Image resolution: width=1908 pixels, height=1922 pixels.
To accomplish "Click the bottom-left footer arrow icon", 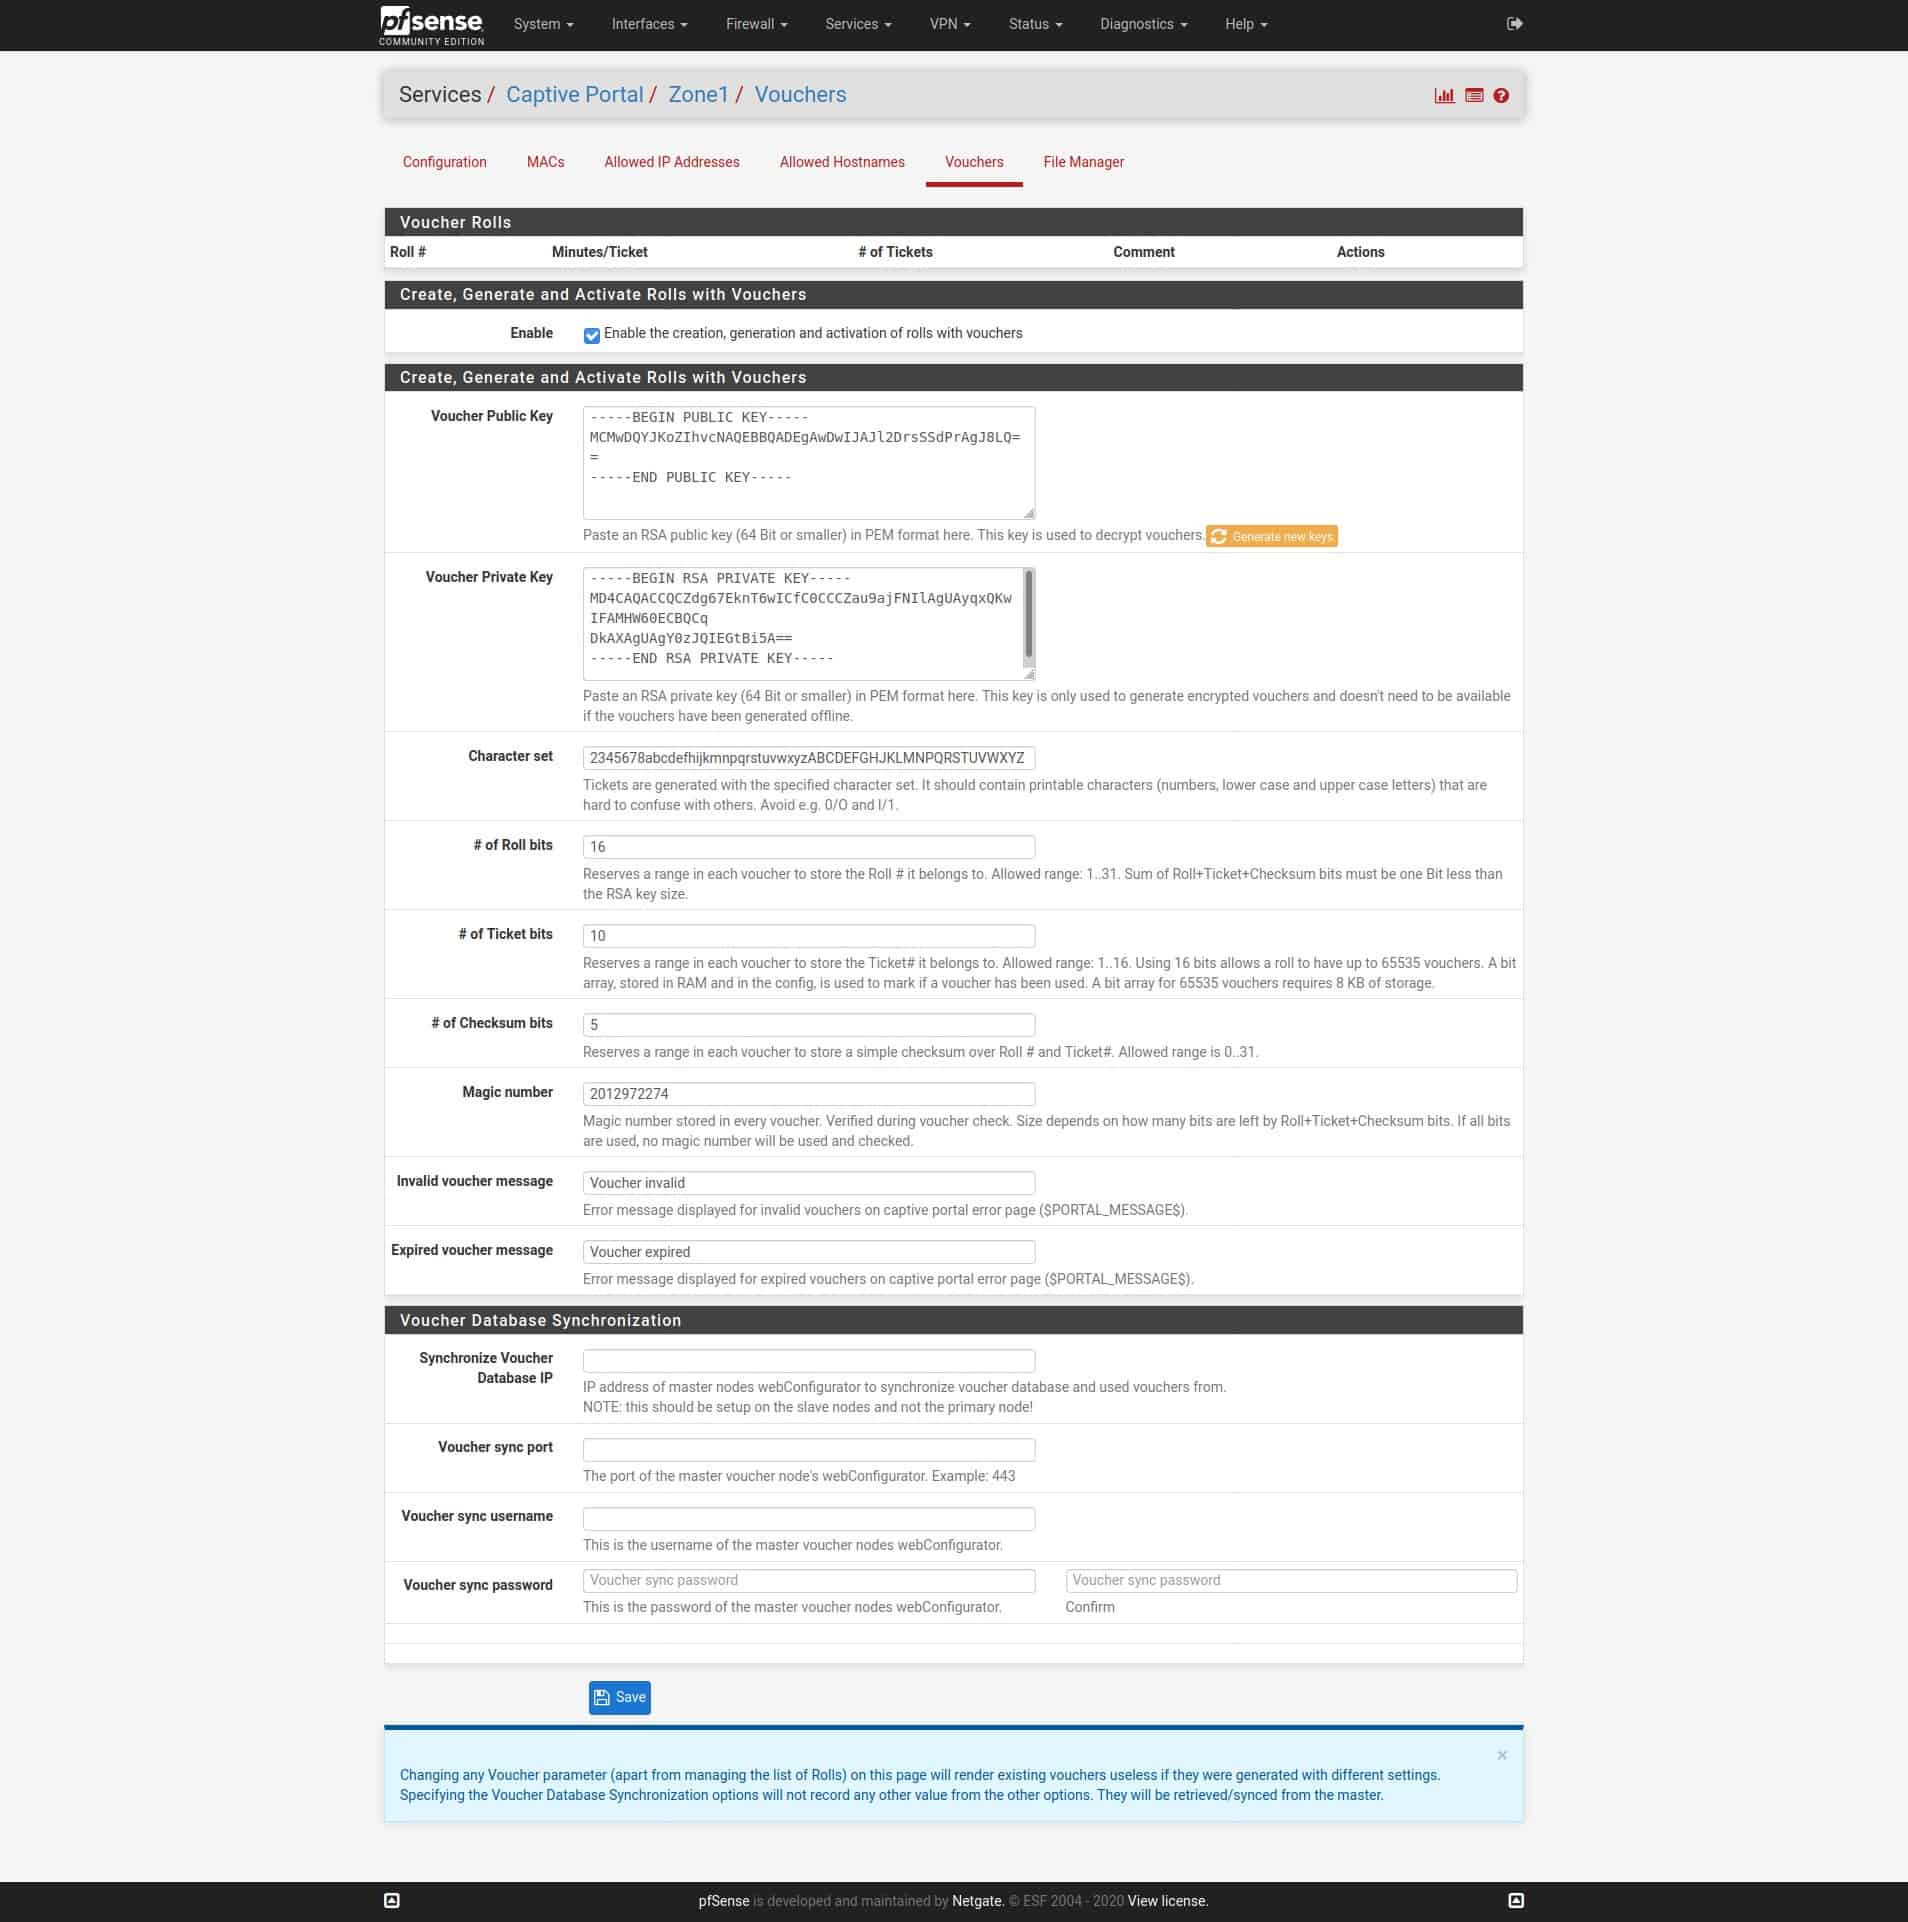I will click(392, 1900).
